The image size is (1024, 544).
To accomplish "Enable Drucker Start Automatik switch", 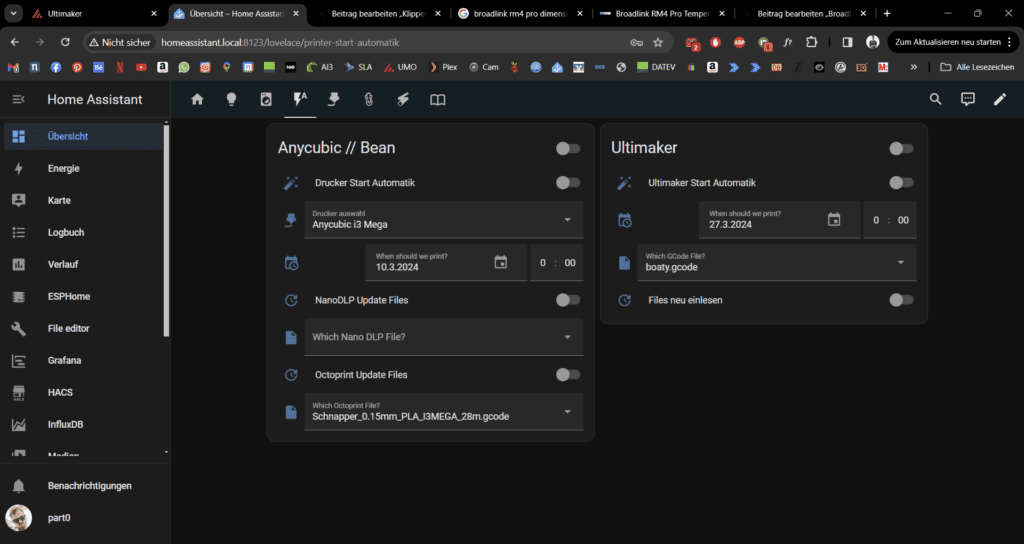I will 568,183.
